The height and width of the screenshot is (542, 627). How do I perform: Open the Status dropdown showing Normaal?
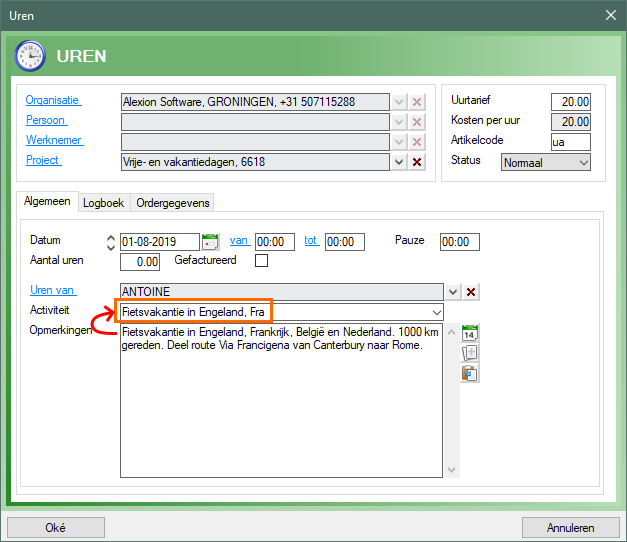pyautogui.click(x=546, y=162)
